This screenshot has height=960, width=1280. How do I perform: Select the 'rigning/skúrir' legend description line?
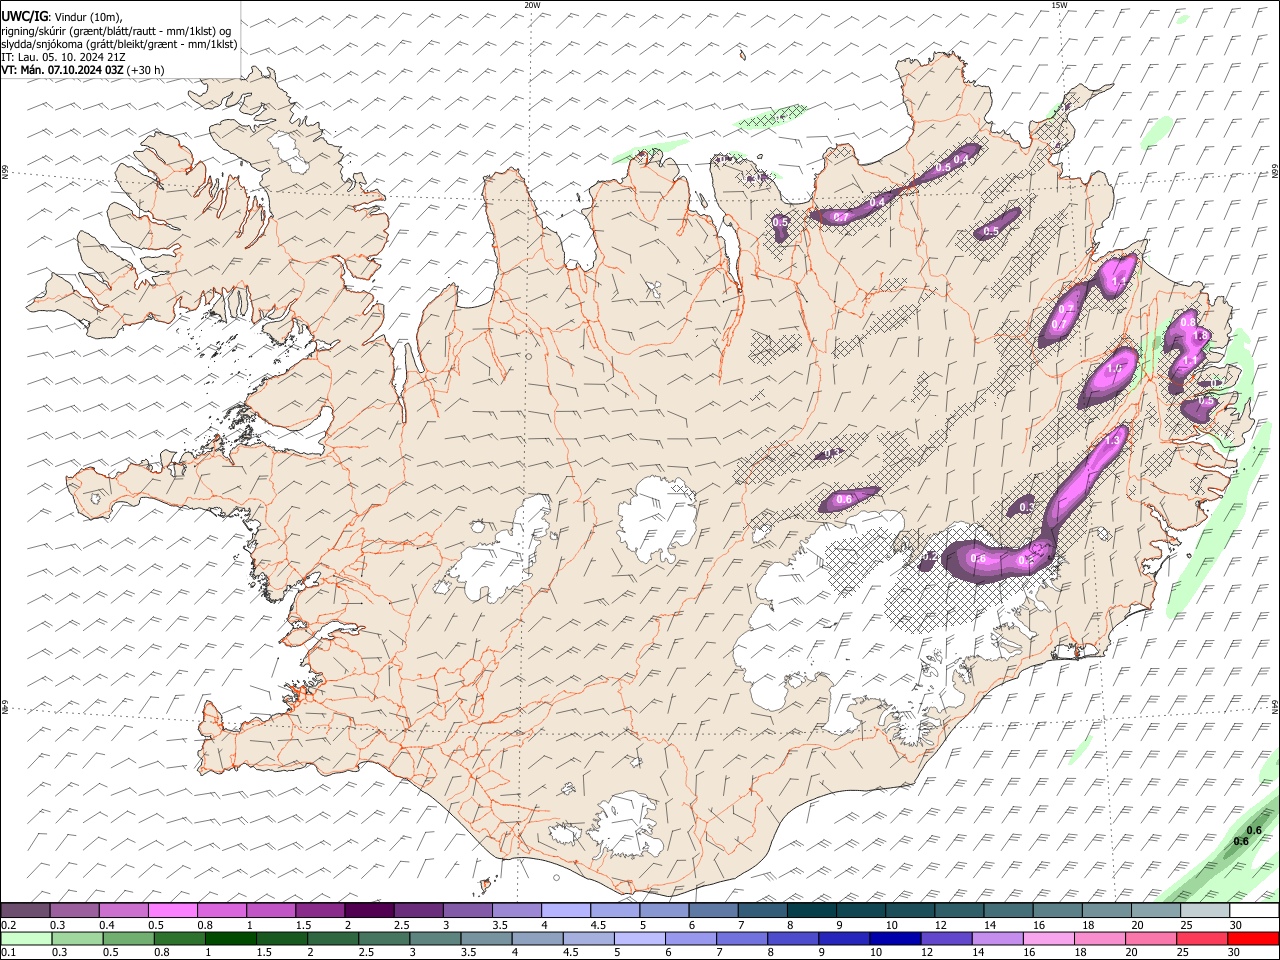(116, 30)
